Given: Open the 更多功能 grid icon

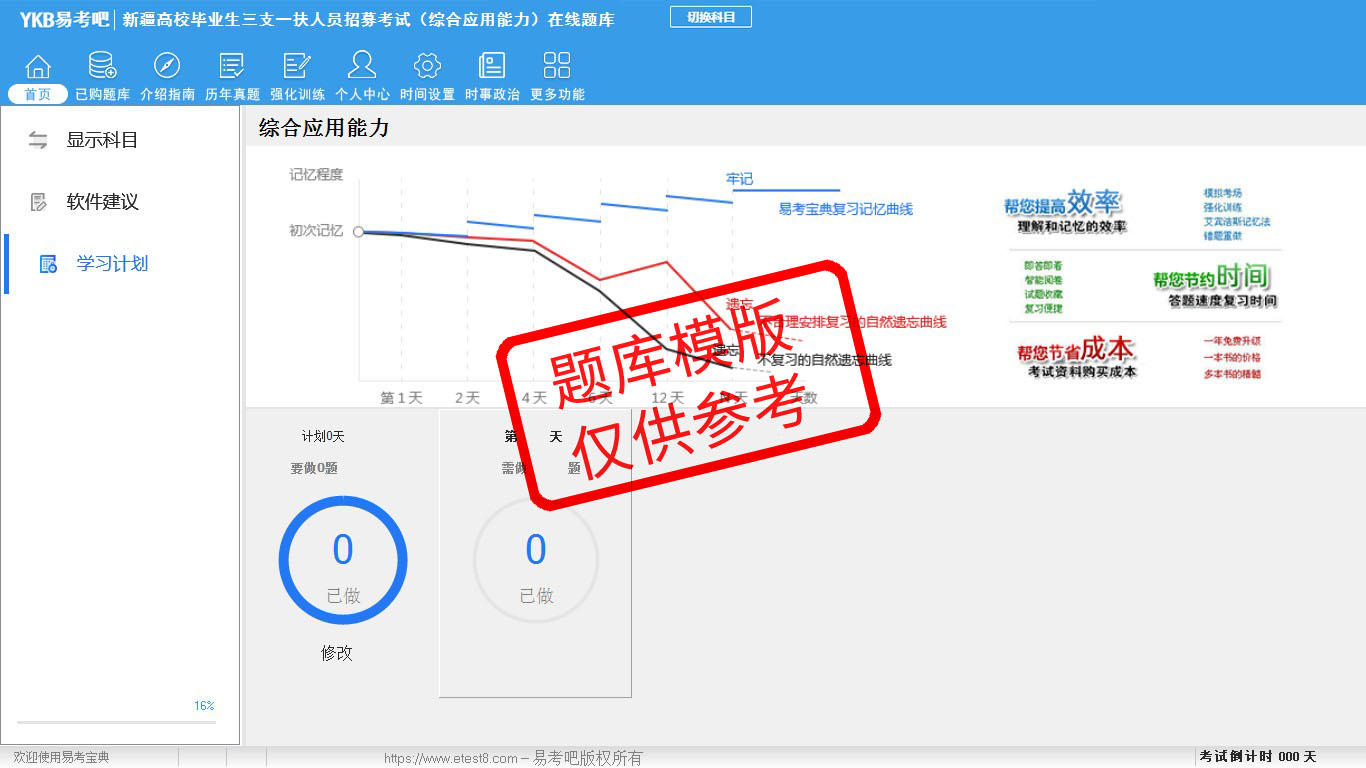Looking at the screenshot, I should (557, 67).
